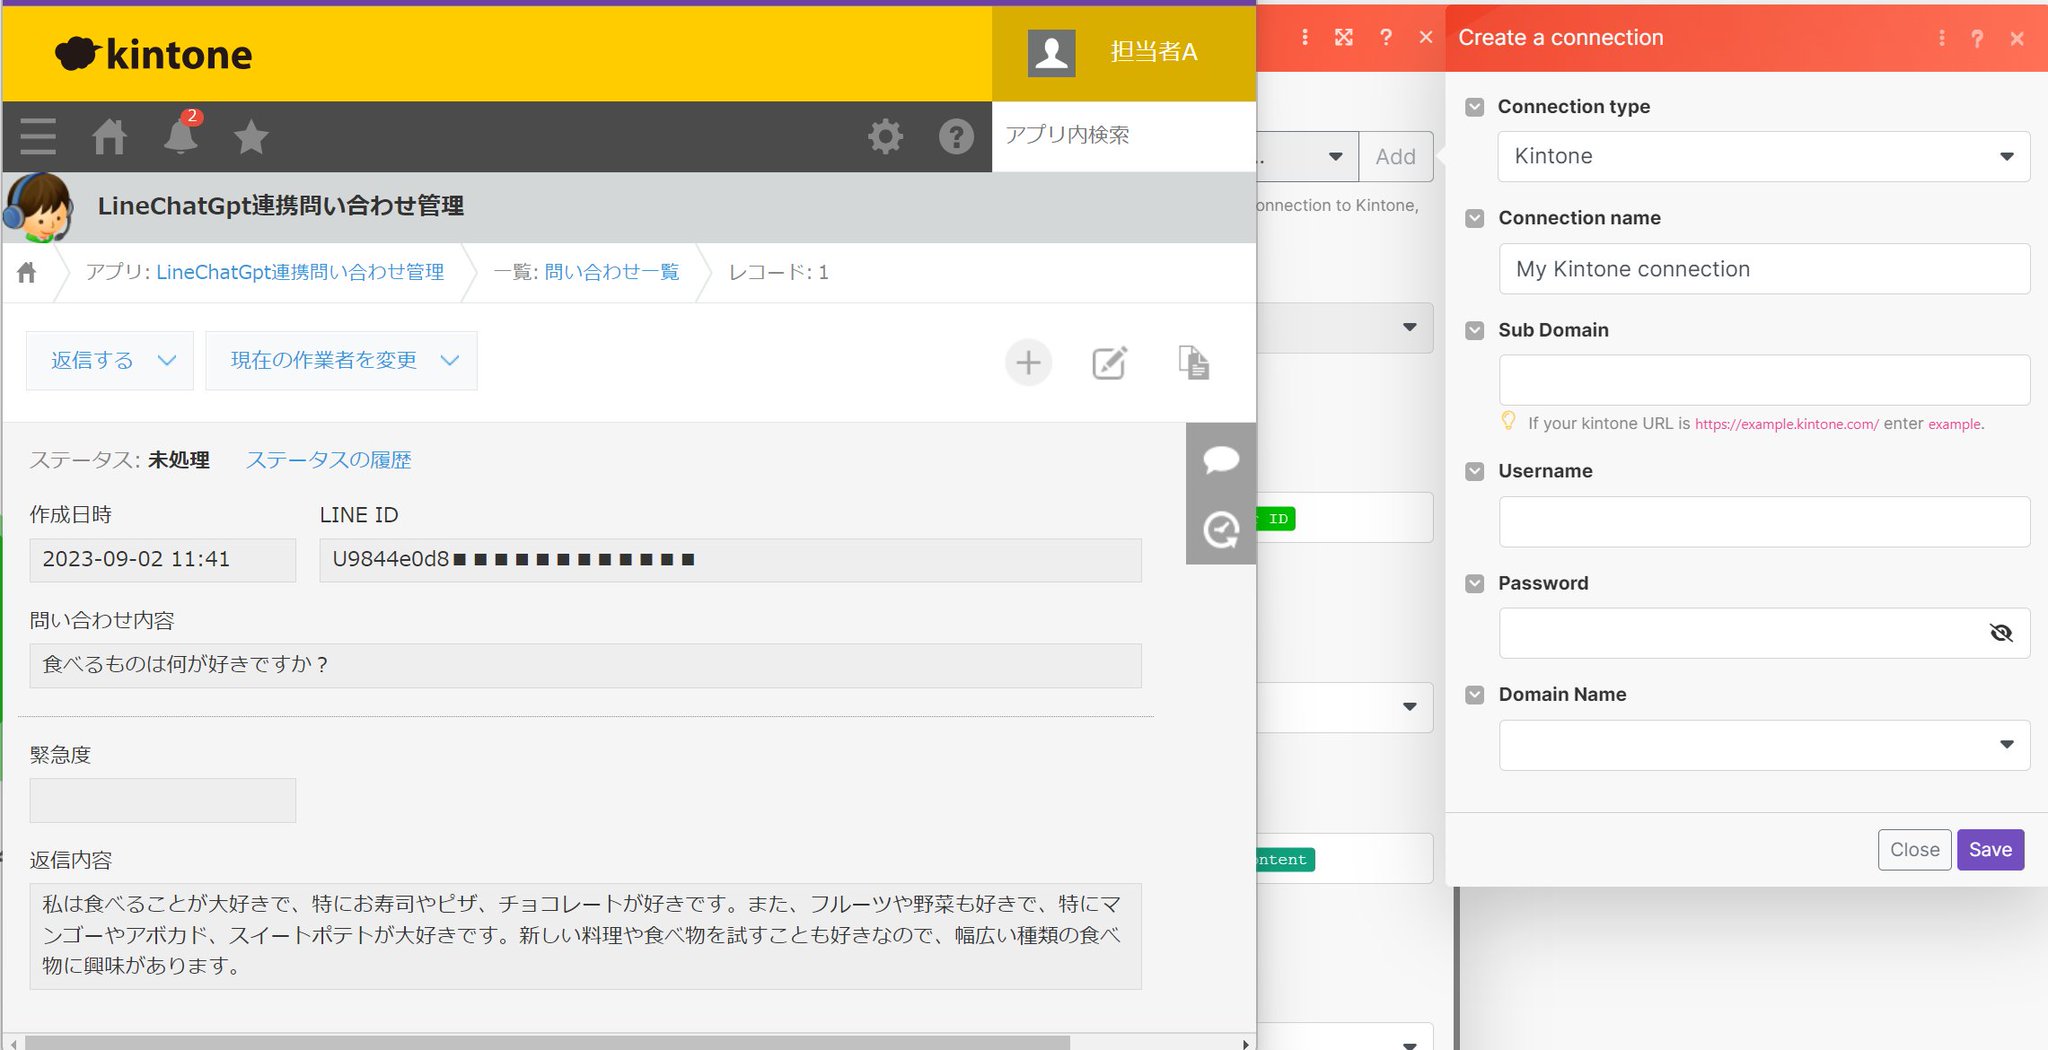Click https://example.kintone.com/ hint link
This screenshot has height=1050, width=2048.
1786,424
